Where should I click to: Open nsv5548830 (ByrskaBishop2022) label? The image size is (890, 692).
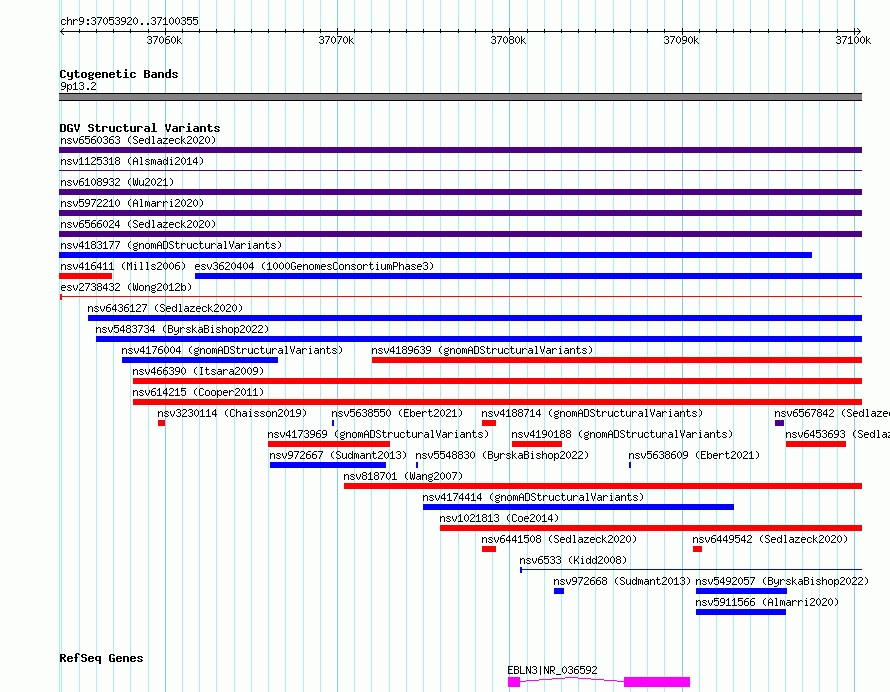(502, 455)
